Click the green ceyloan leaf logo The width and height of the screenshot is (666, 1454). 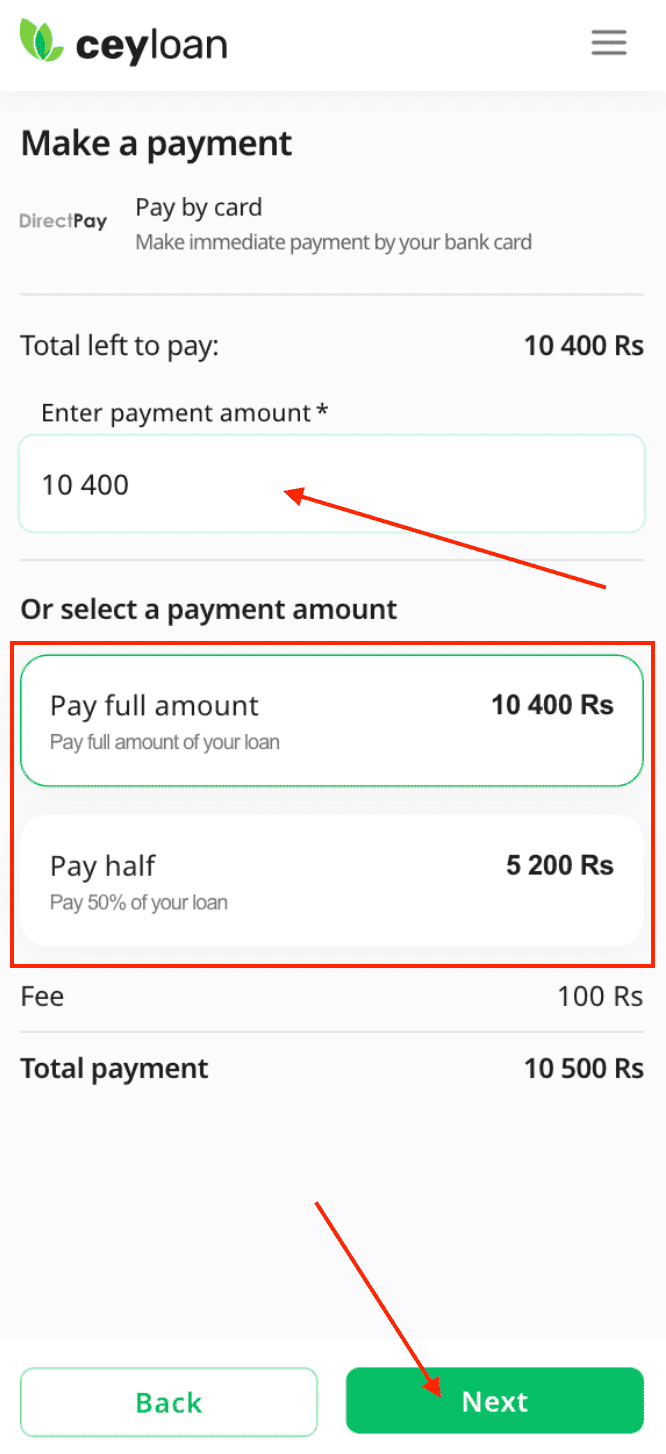41,41
